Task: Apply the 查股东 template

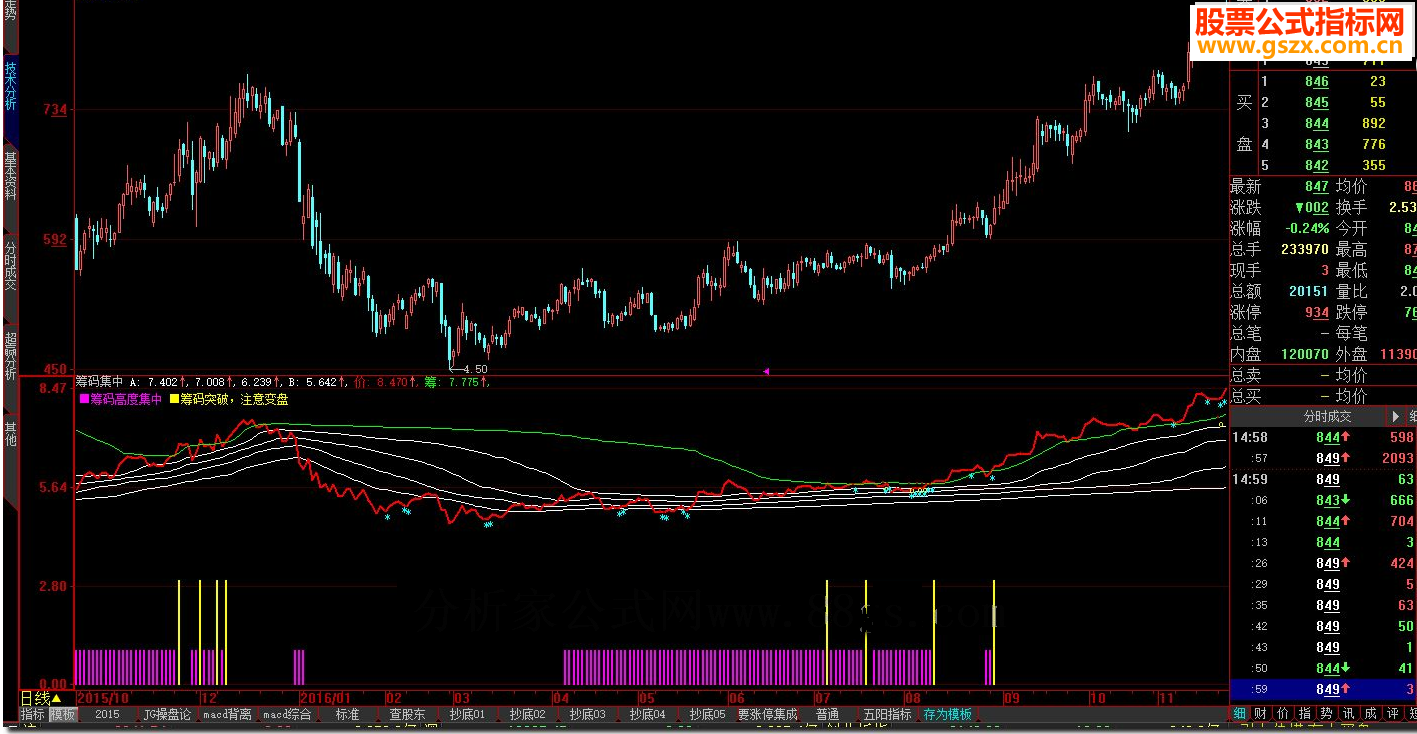Action: point(407,715)
